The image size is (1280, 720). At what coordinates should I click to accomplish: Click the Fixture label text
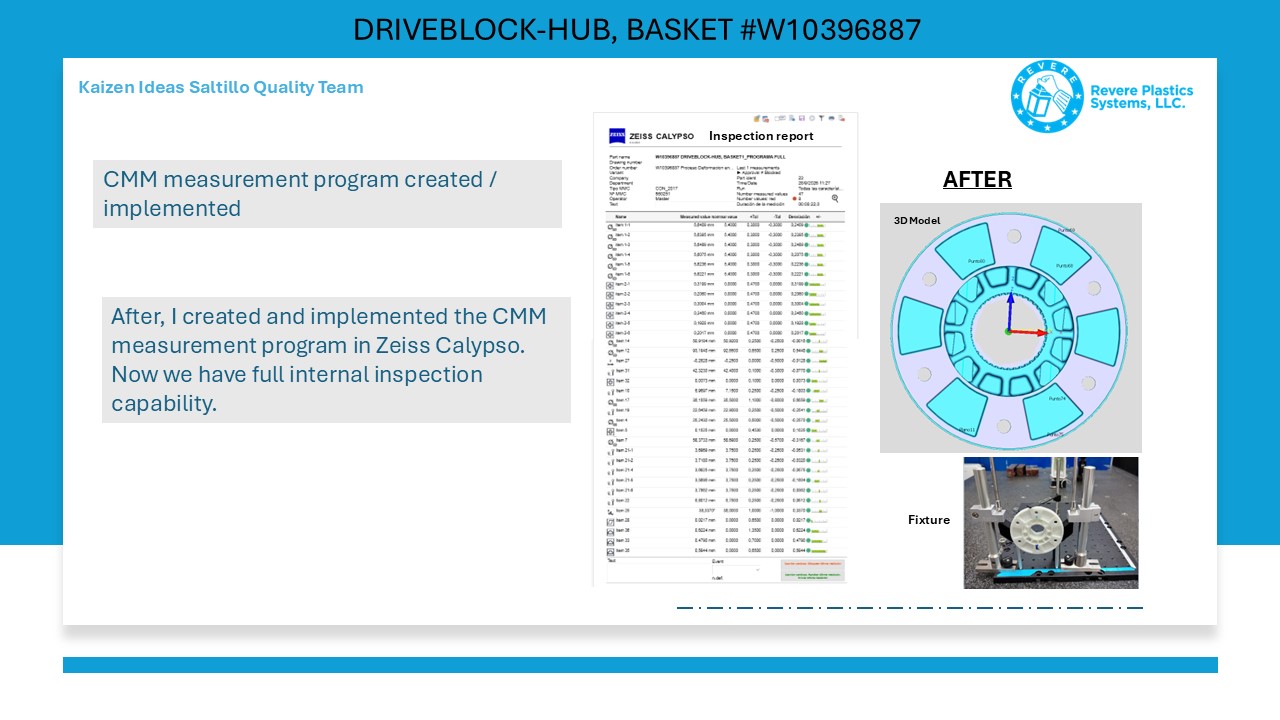(x=929, y=520)
